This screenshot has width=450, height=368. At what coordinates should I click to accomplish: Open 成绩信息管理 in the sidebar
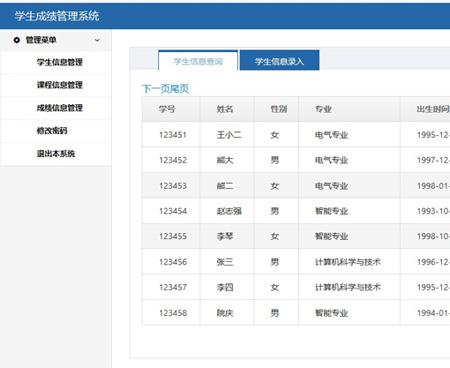(x=60, y=108)
